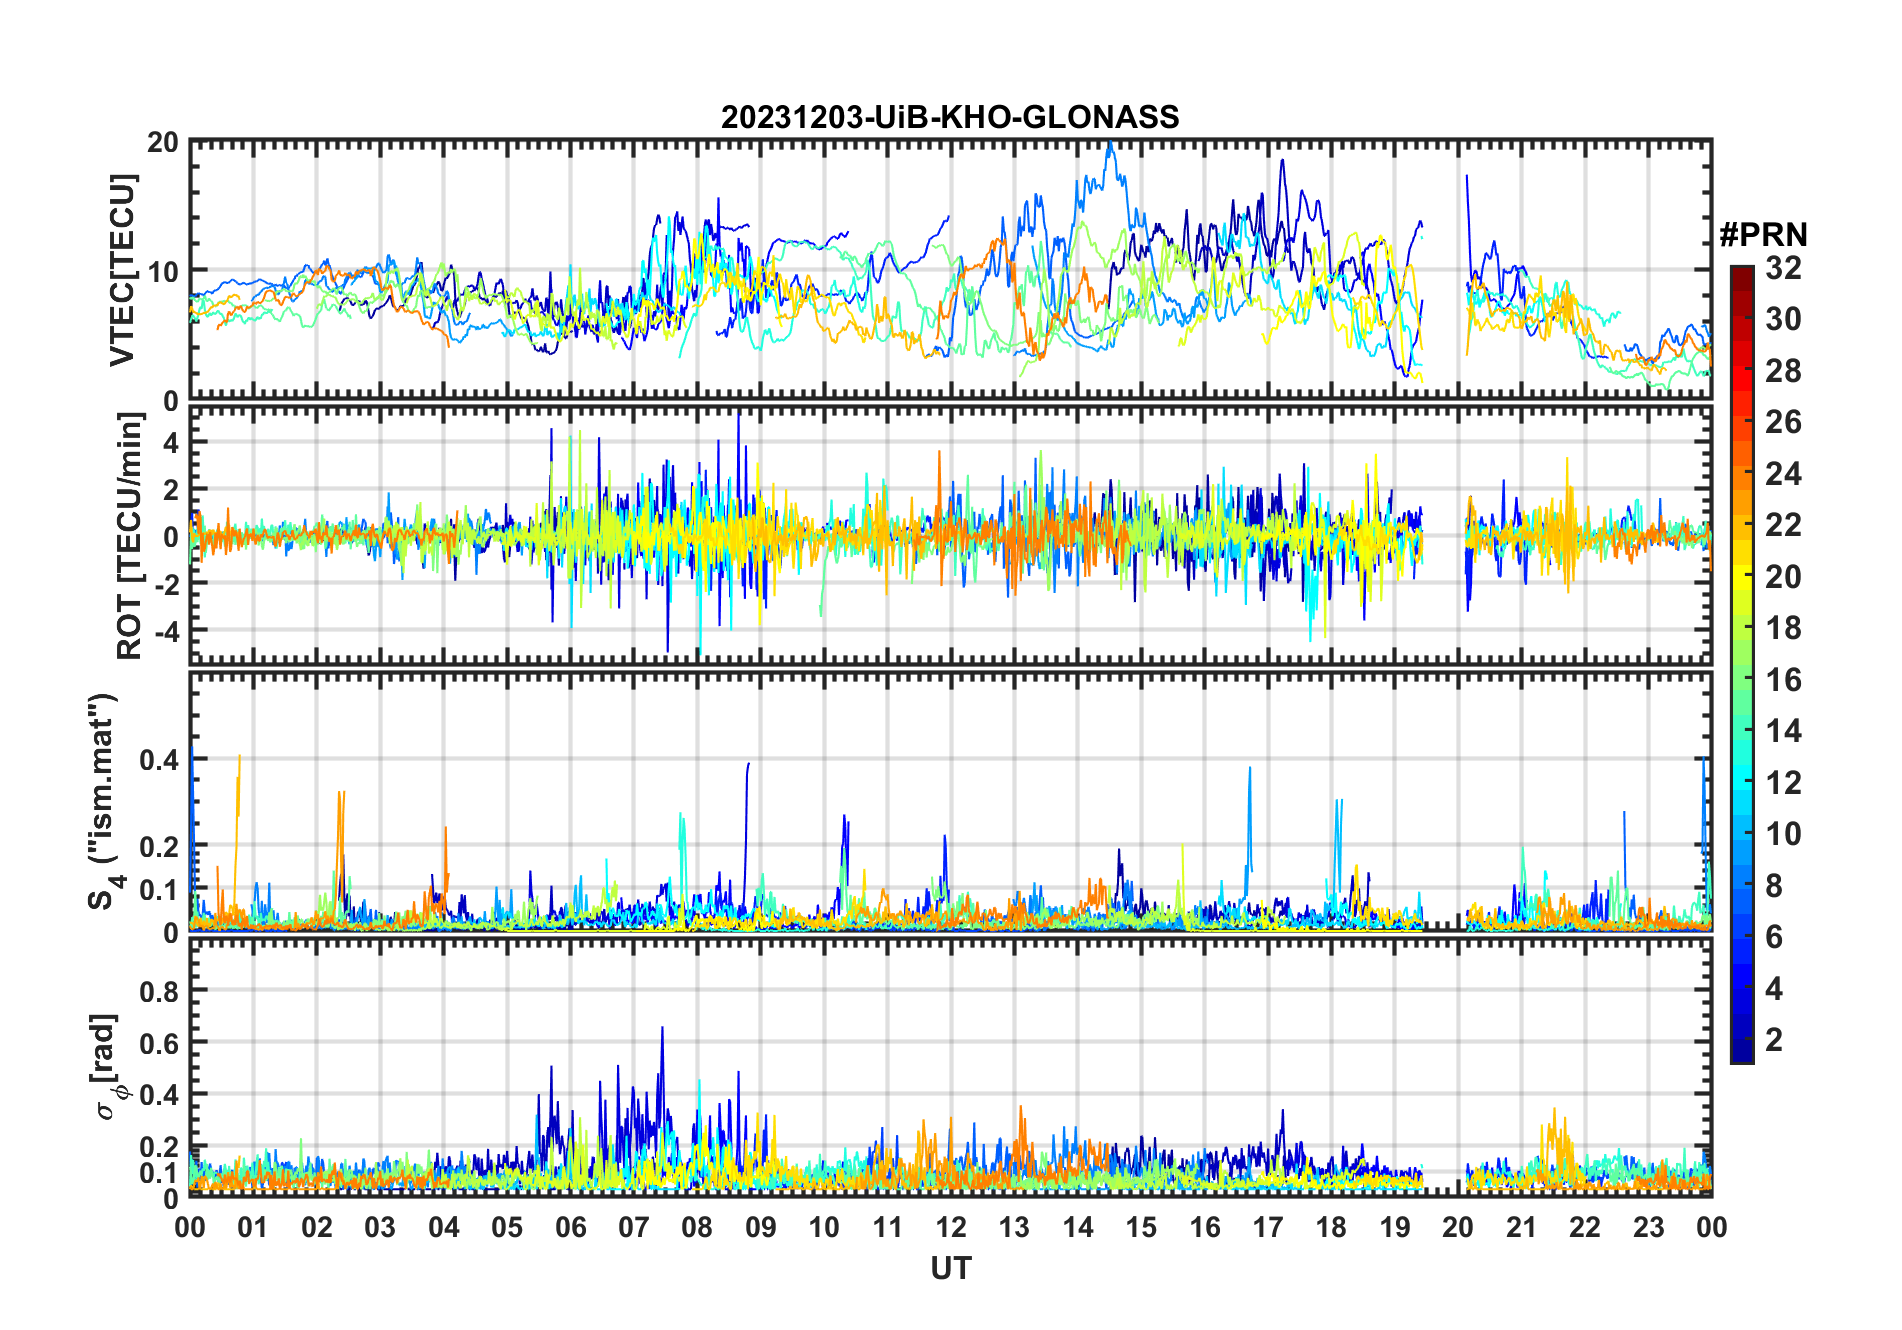Click the sigma-phi [rad] y-axis label
This screenshot has width=1902, height=1330.
(106, 1067)
